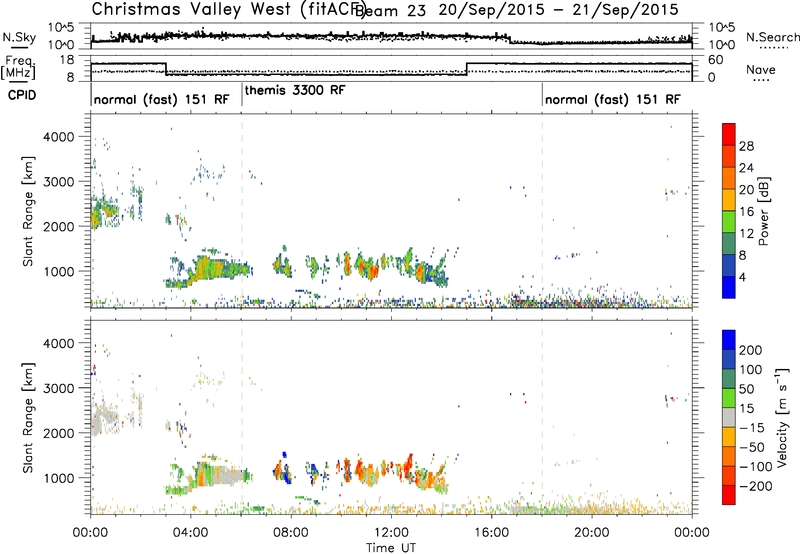Click the green 12 dB segment of the Power color bar
The height and width of the screenshot is (554, 800).
pos(729,222)
